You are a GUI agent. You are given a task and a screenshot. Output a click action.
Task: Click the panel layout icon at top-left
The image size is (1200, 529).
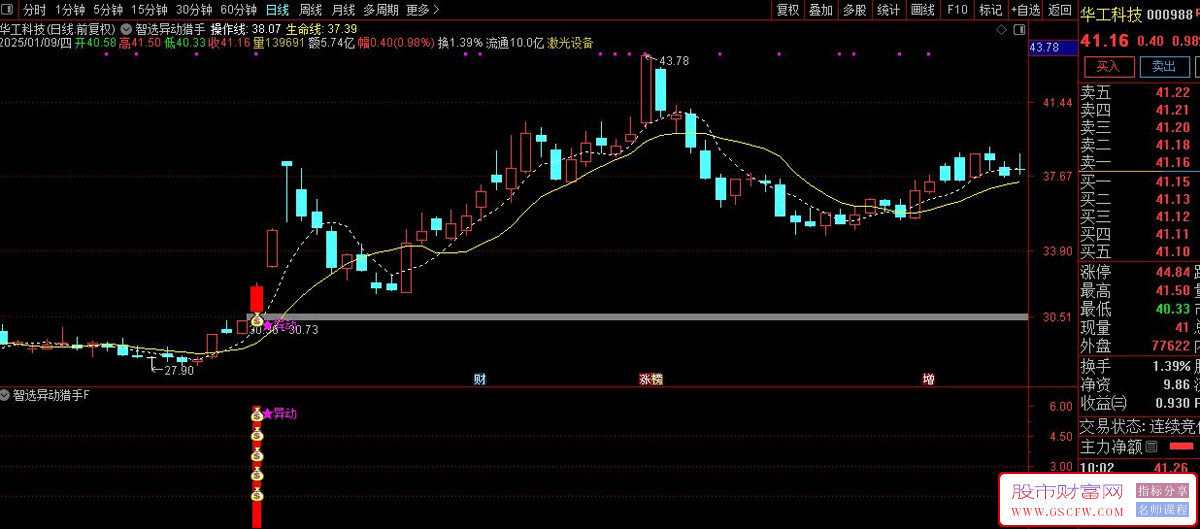[x=8, y=10]
